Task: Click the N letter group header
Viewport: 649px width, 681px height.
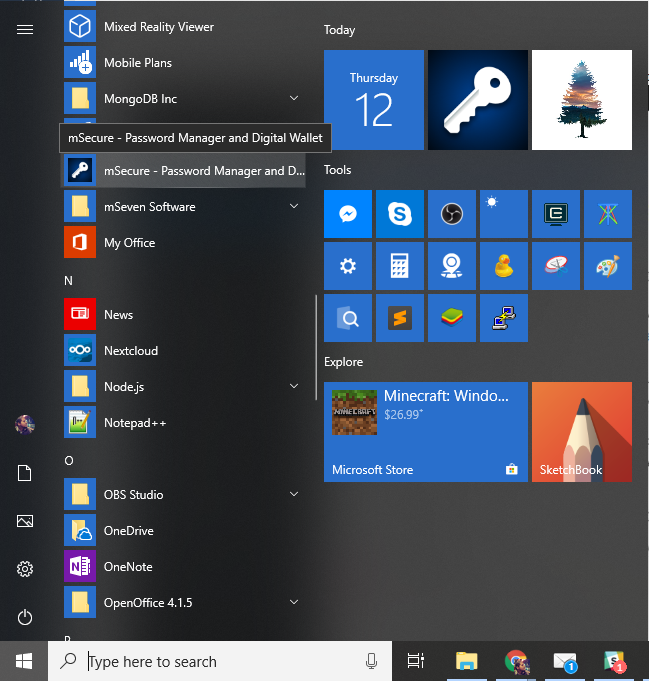Action: click(x=69, y=281)
